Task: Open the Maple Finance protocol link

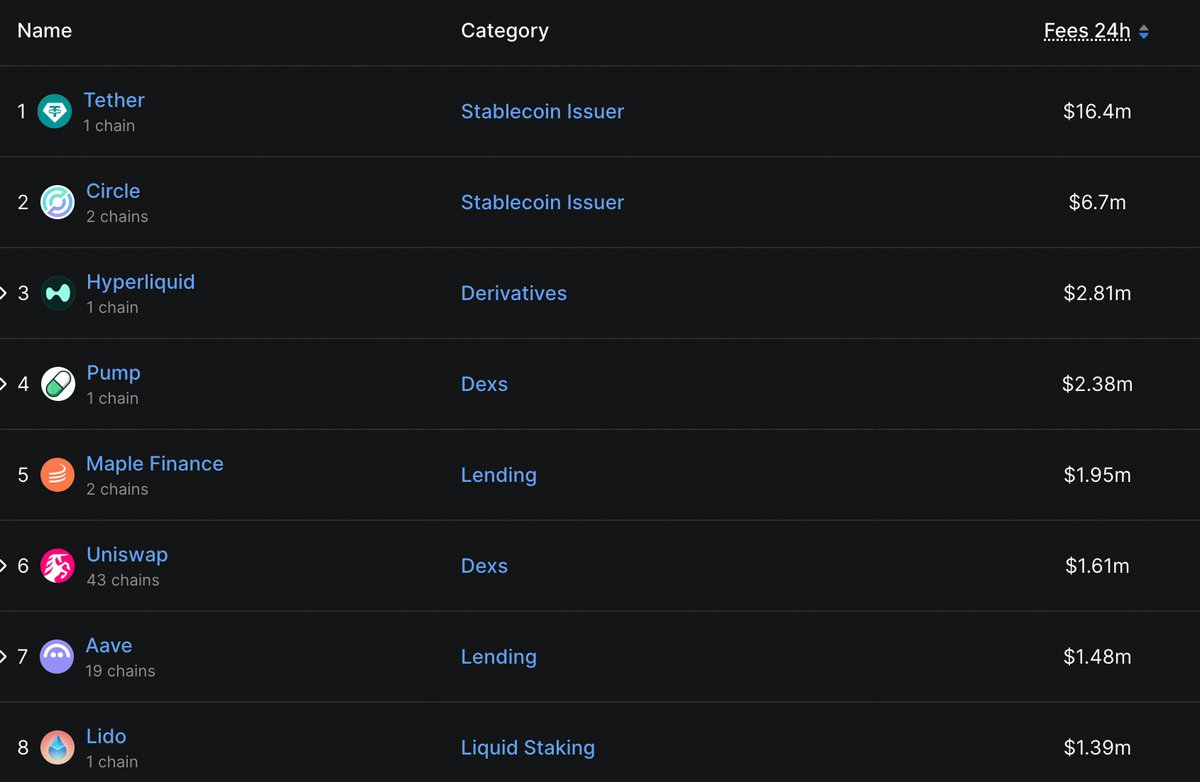Action: [155, 464]
